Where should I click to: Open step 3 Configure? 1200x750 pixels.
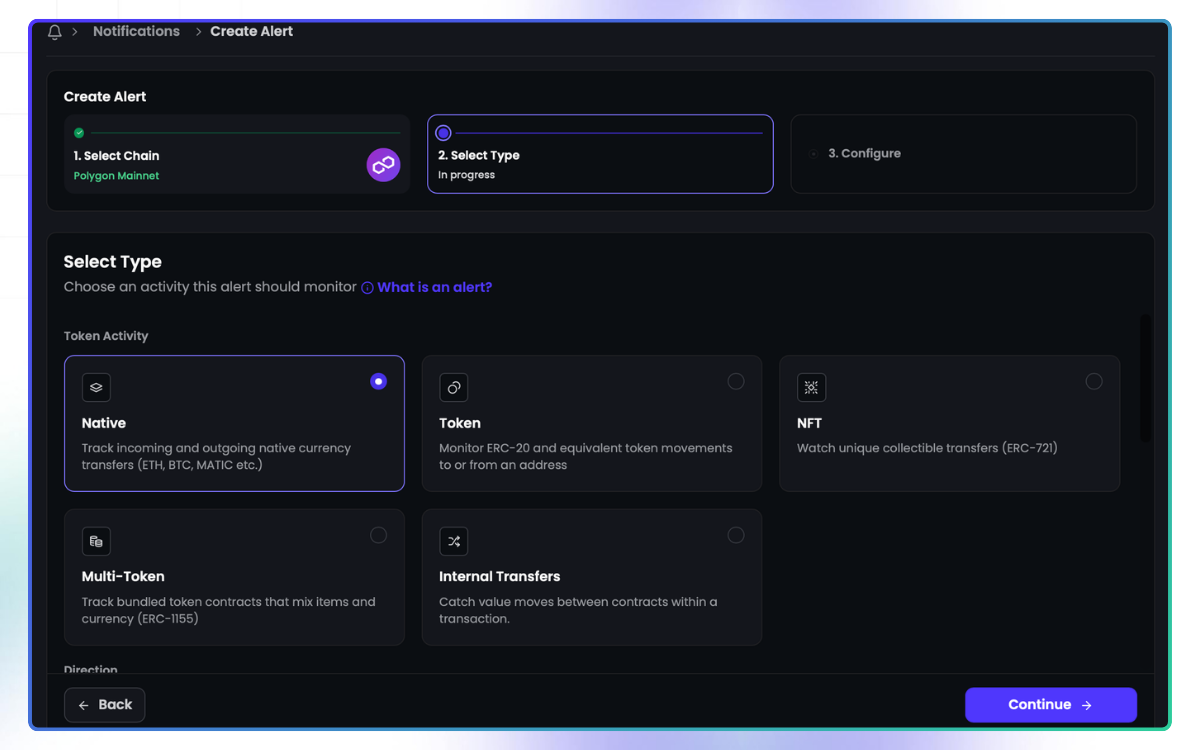point(964,154)
